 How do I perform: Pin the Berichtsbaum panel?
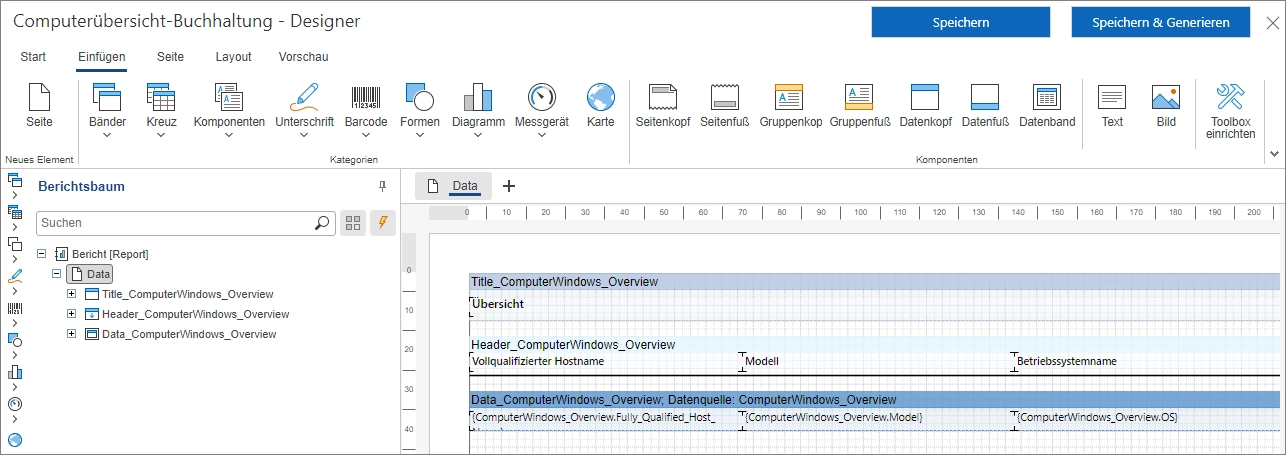coord(382,187)
